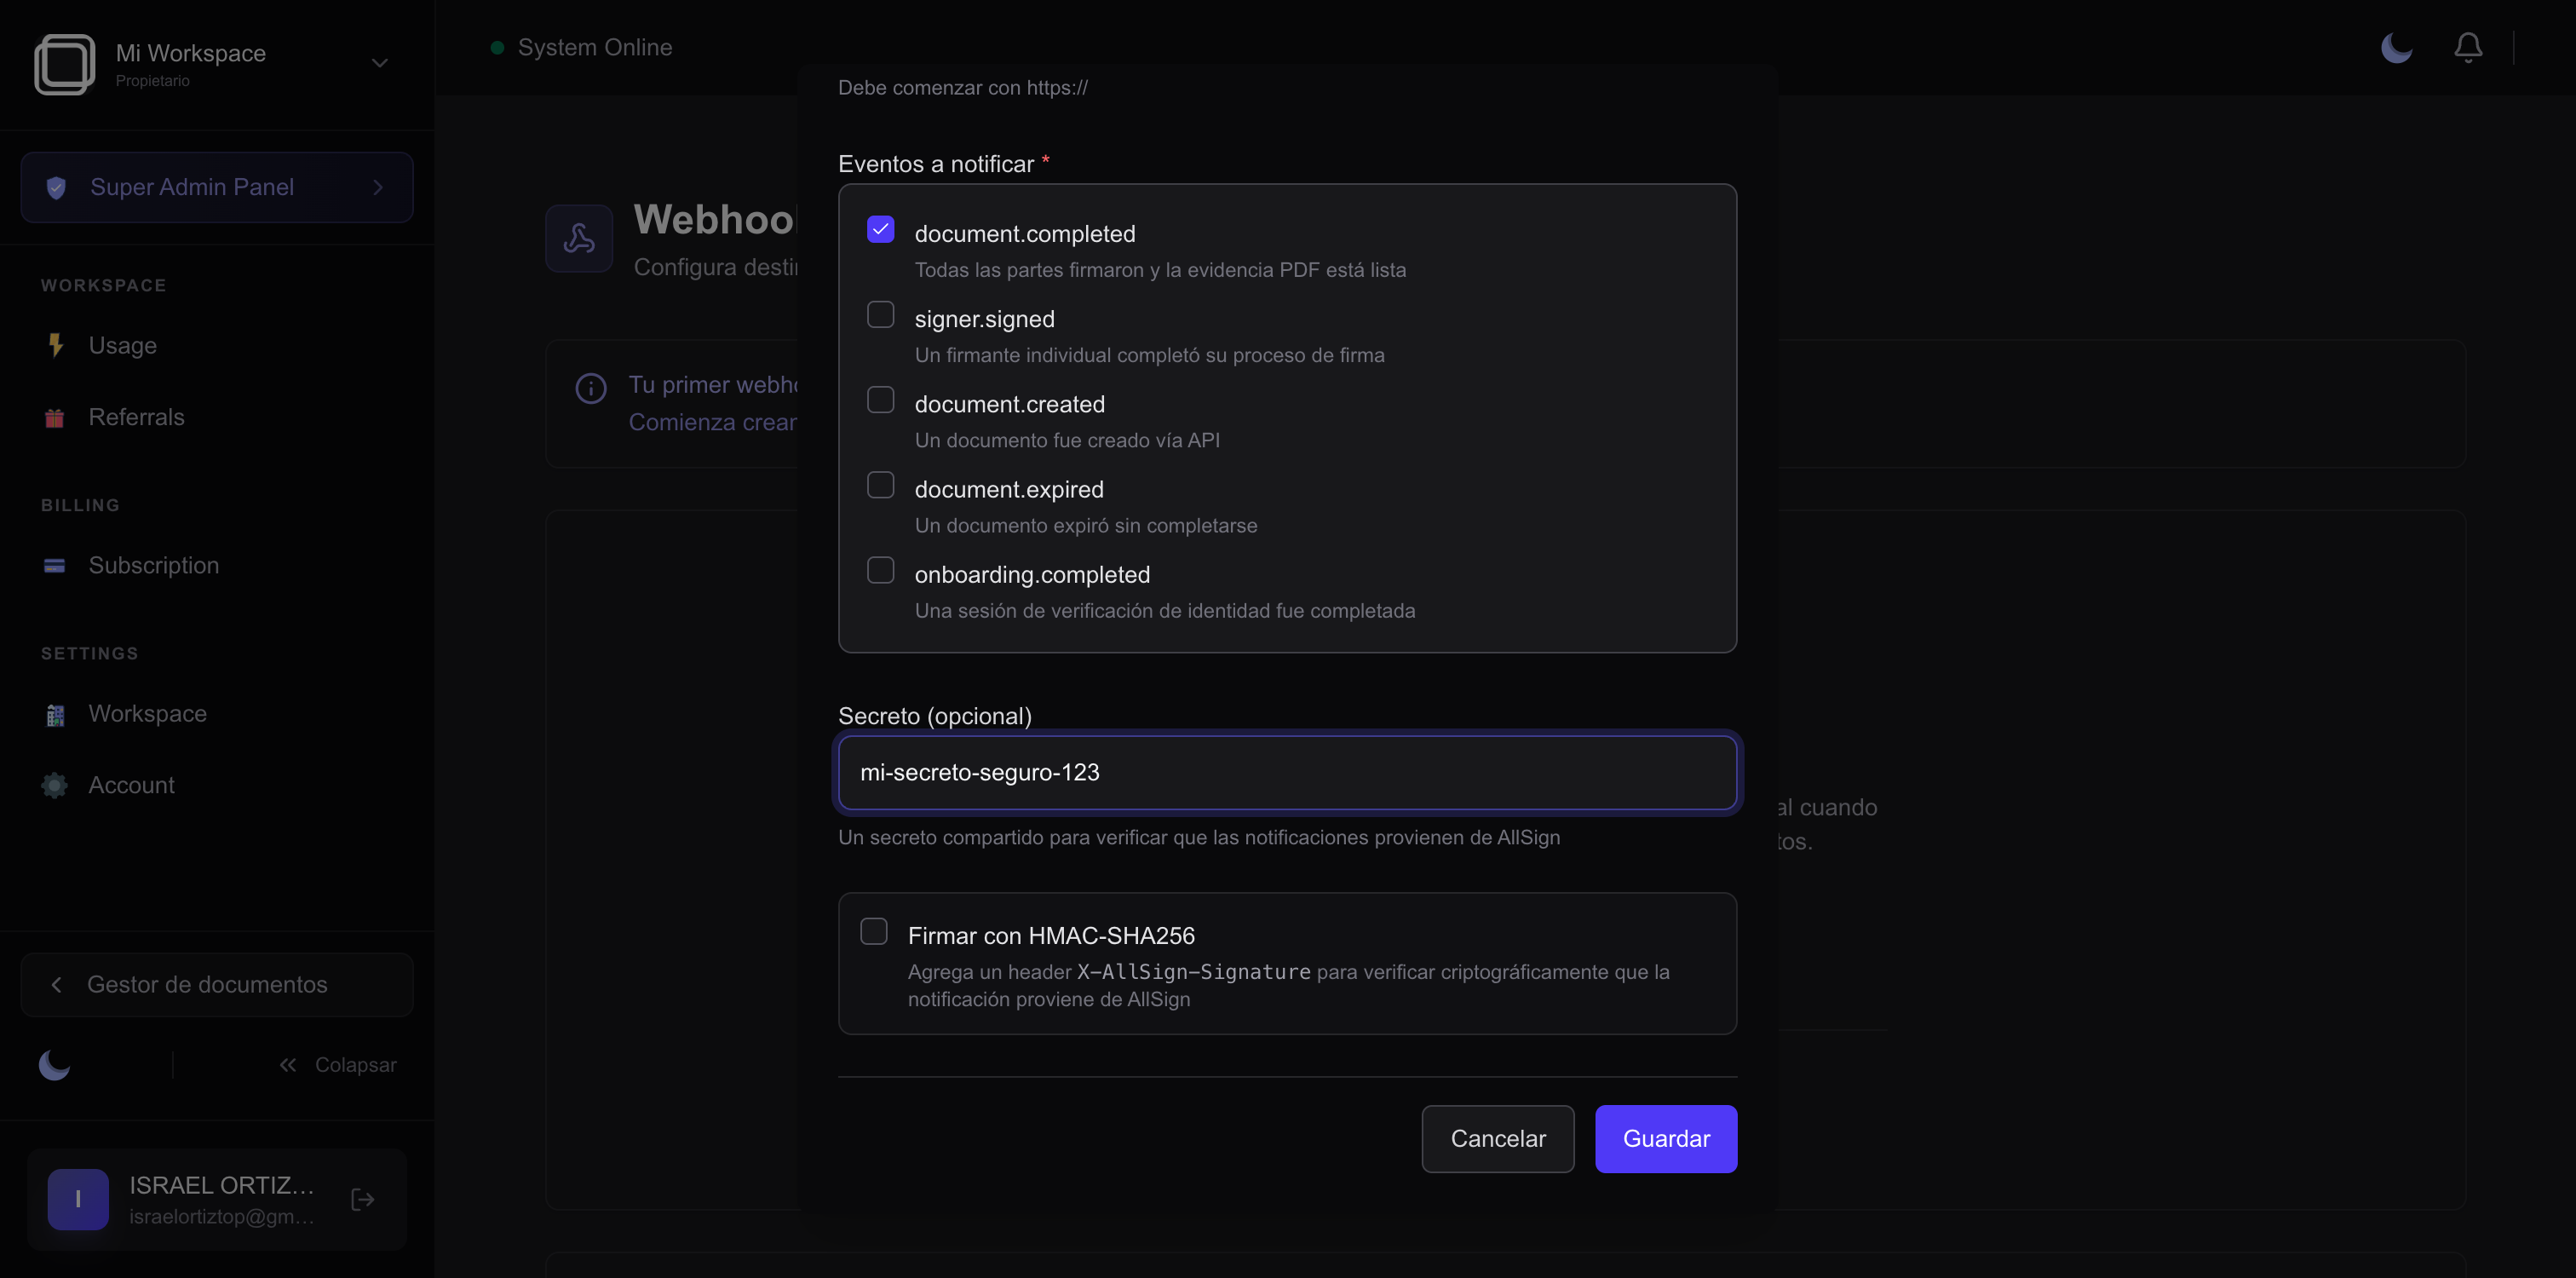This screenshot has width=2576, height=1278.
Task: Expand the Mi Workspace switcher dropdown
Action: click(x=379, y=63)
